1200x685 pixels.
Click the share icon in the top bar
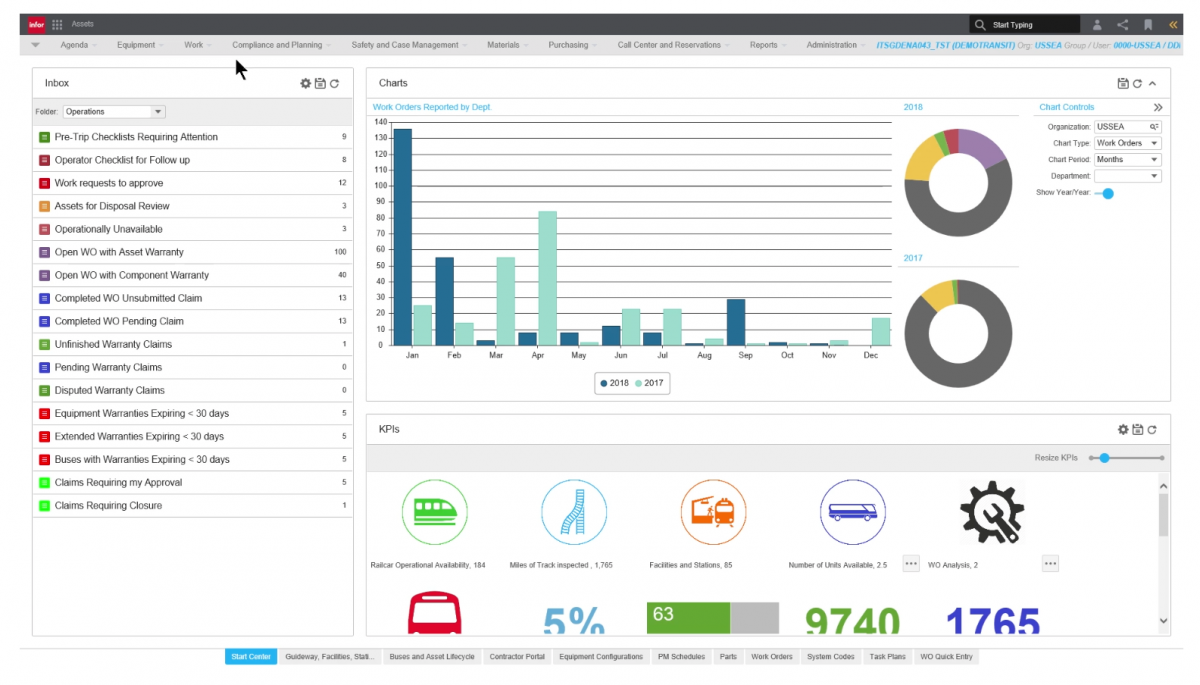(1122, 25)
